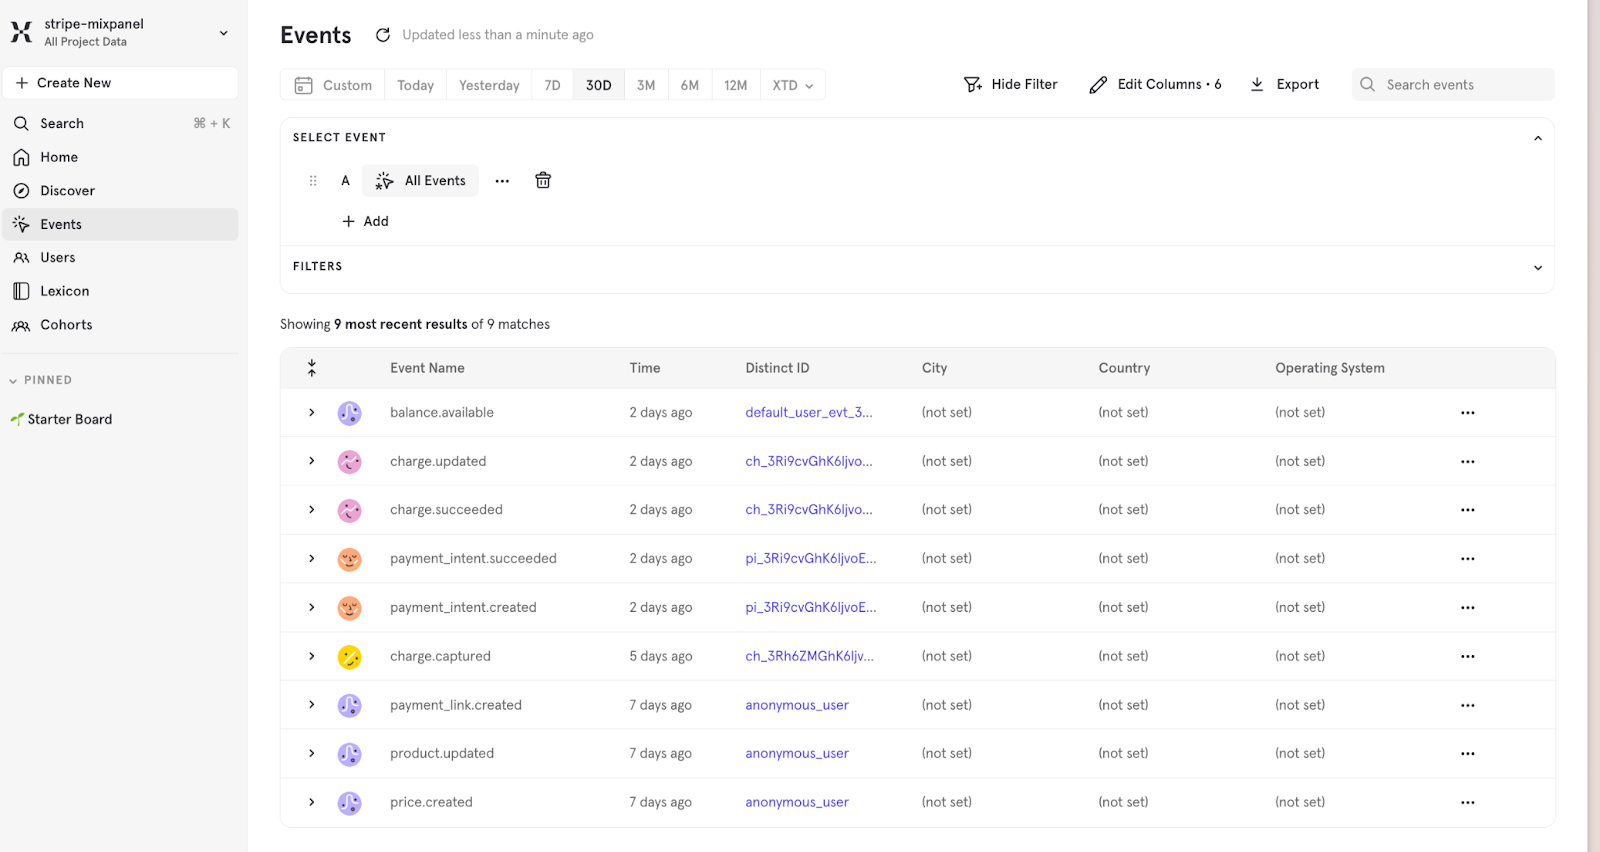The height and width of the screenshot is (852, 1600).
Task: Click avatar icon for payment_link.created row
Action: [349, 706]
